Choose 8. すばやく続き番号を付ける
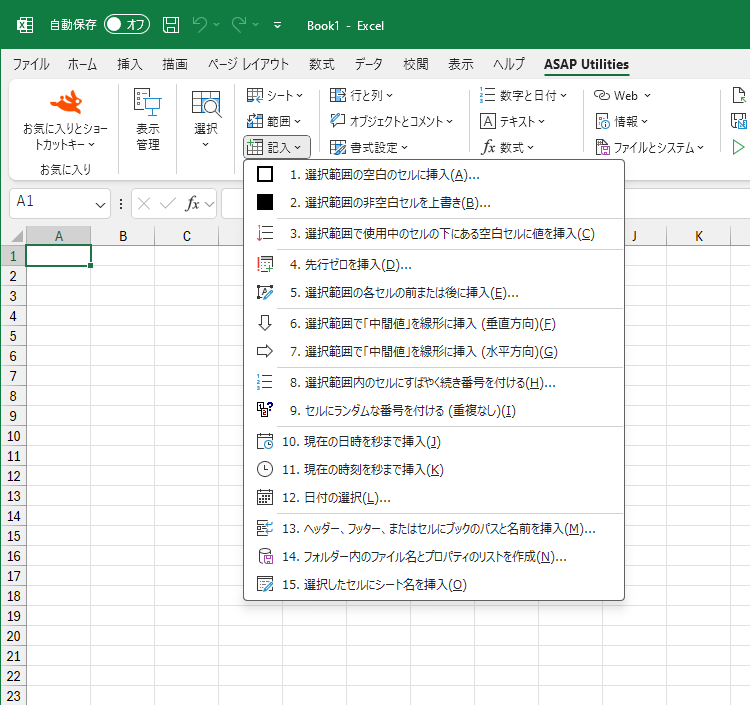The height and width of the screenshot is (705, 750). click(434, 383)
